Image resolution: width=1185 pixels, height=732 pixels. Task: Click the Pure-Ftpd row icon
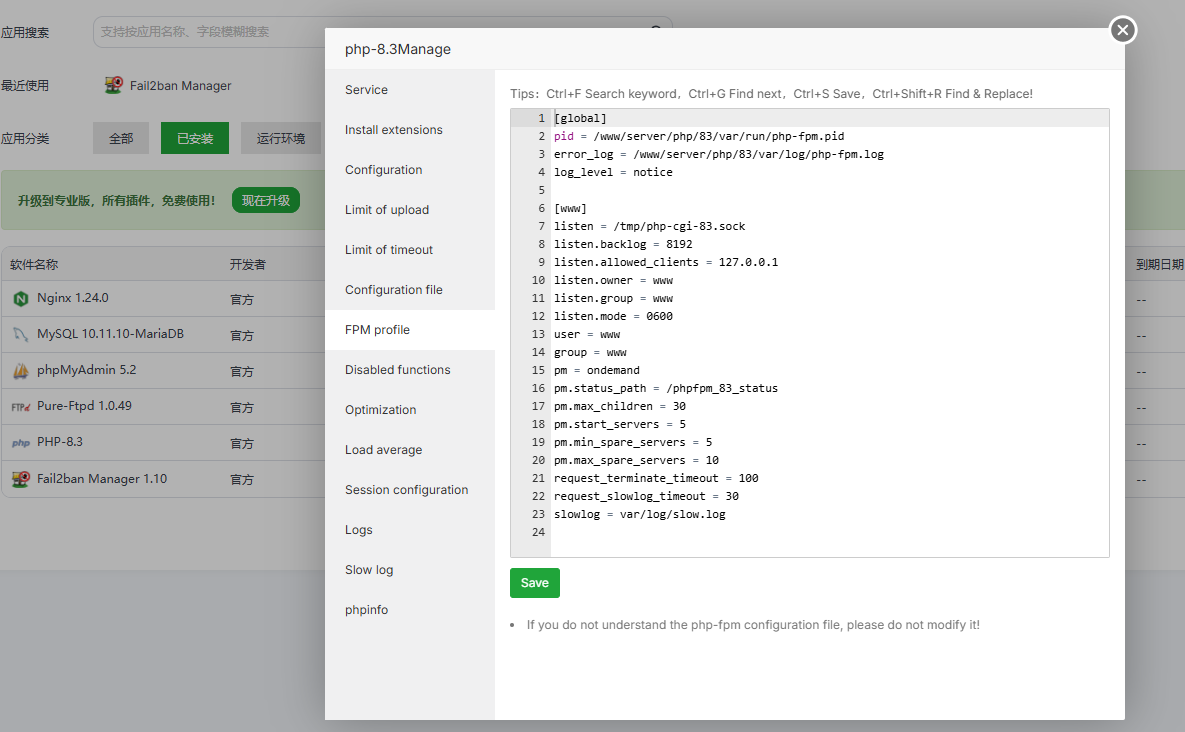click(x=21, y=407)
